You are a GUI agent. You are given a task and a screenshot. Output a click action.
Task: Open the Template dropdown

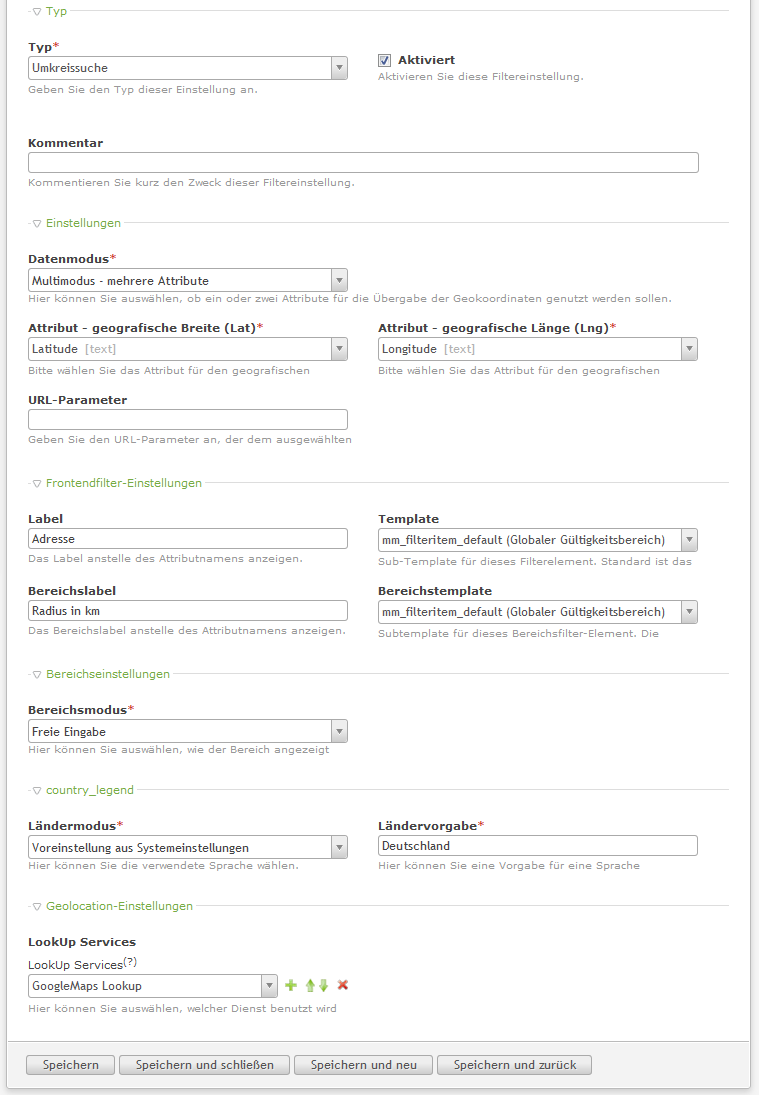[538, 540]
